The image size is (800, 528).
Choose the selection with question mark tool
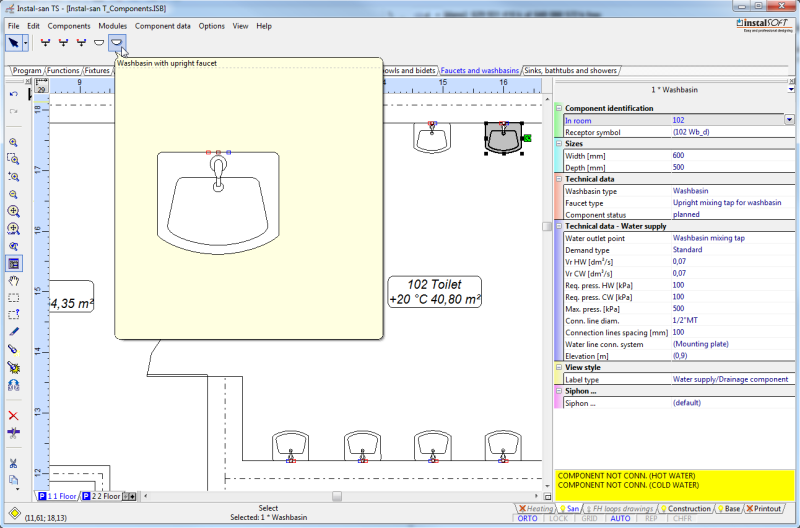(x=14, y=314)
